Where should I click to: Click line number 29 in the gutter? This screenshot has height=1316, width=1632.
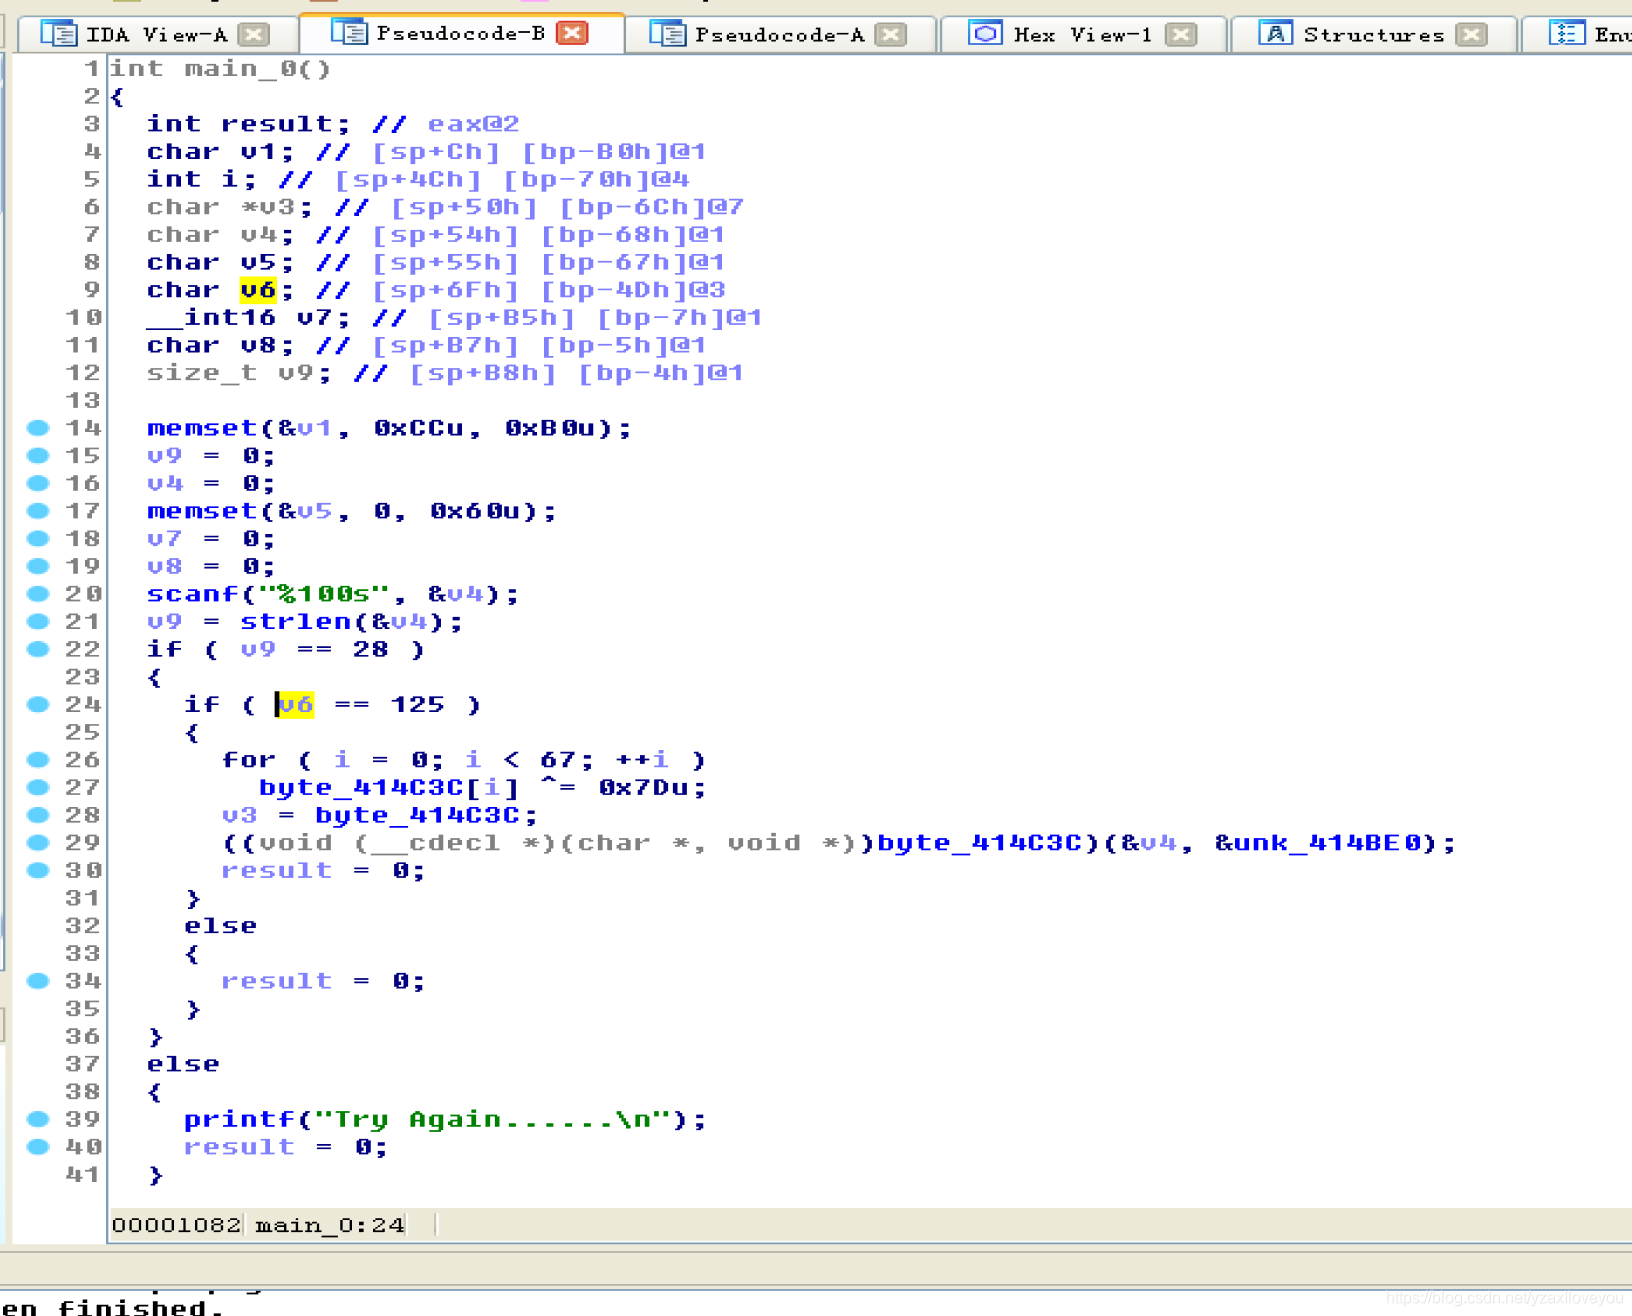(x=83, y=843)
